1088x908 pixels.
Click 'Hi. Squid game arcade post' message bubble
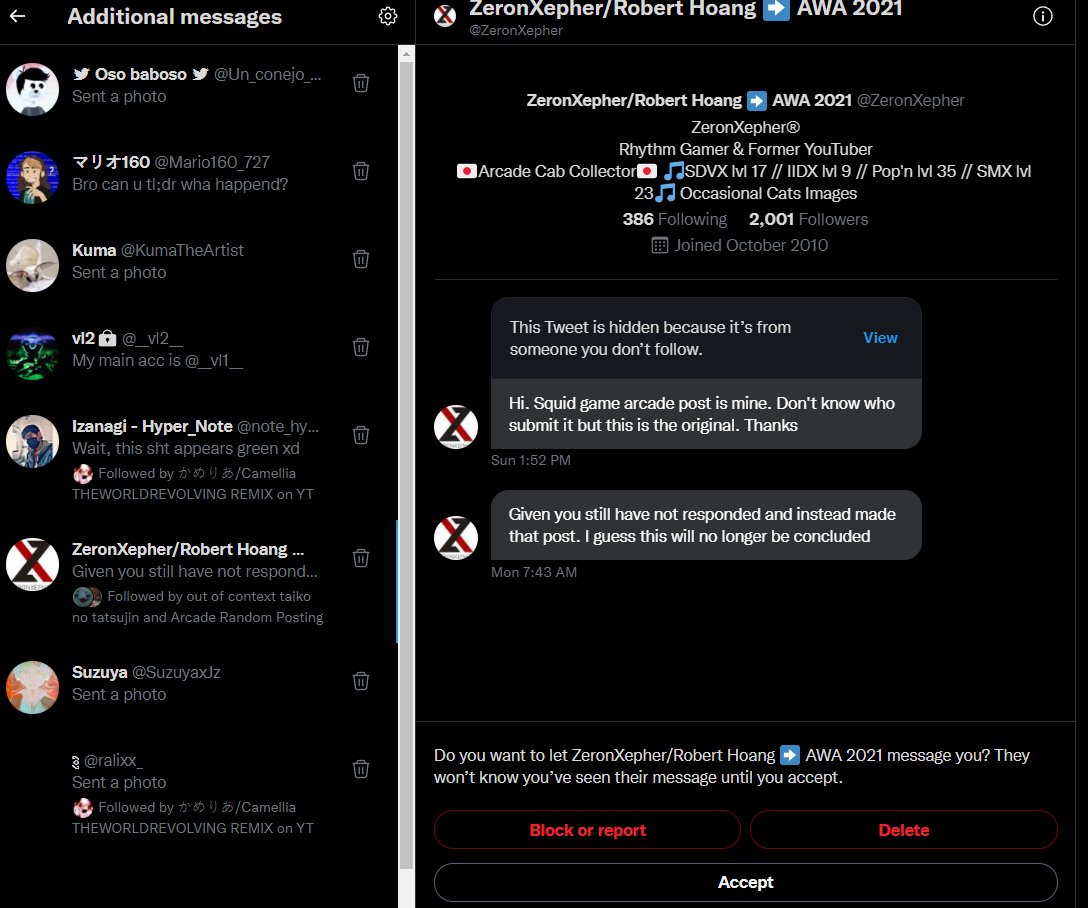[x=706, y=414]
